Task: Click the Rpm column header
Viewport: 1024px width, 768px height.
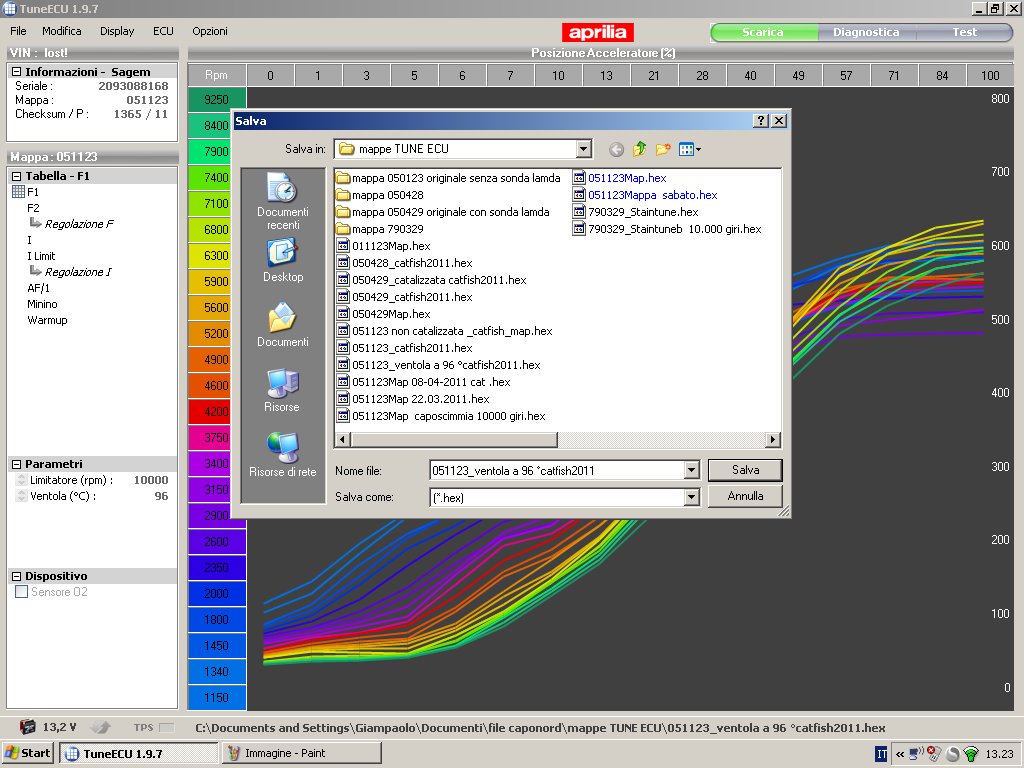Action: [x=217, y=76]
